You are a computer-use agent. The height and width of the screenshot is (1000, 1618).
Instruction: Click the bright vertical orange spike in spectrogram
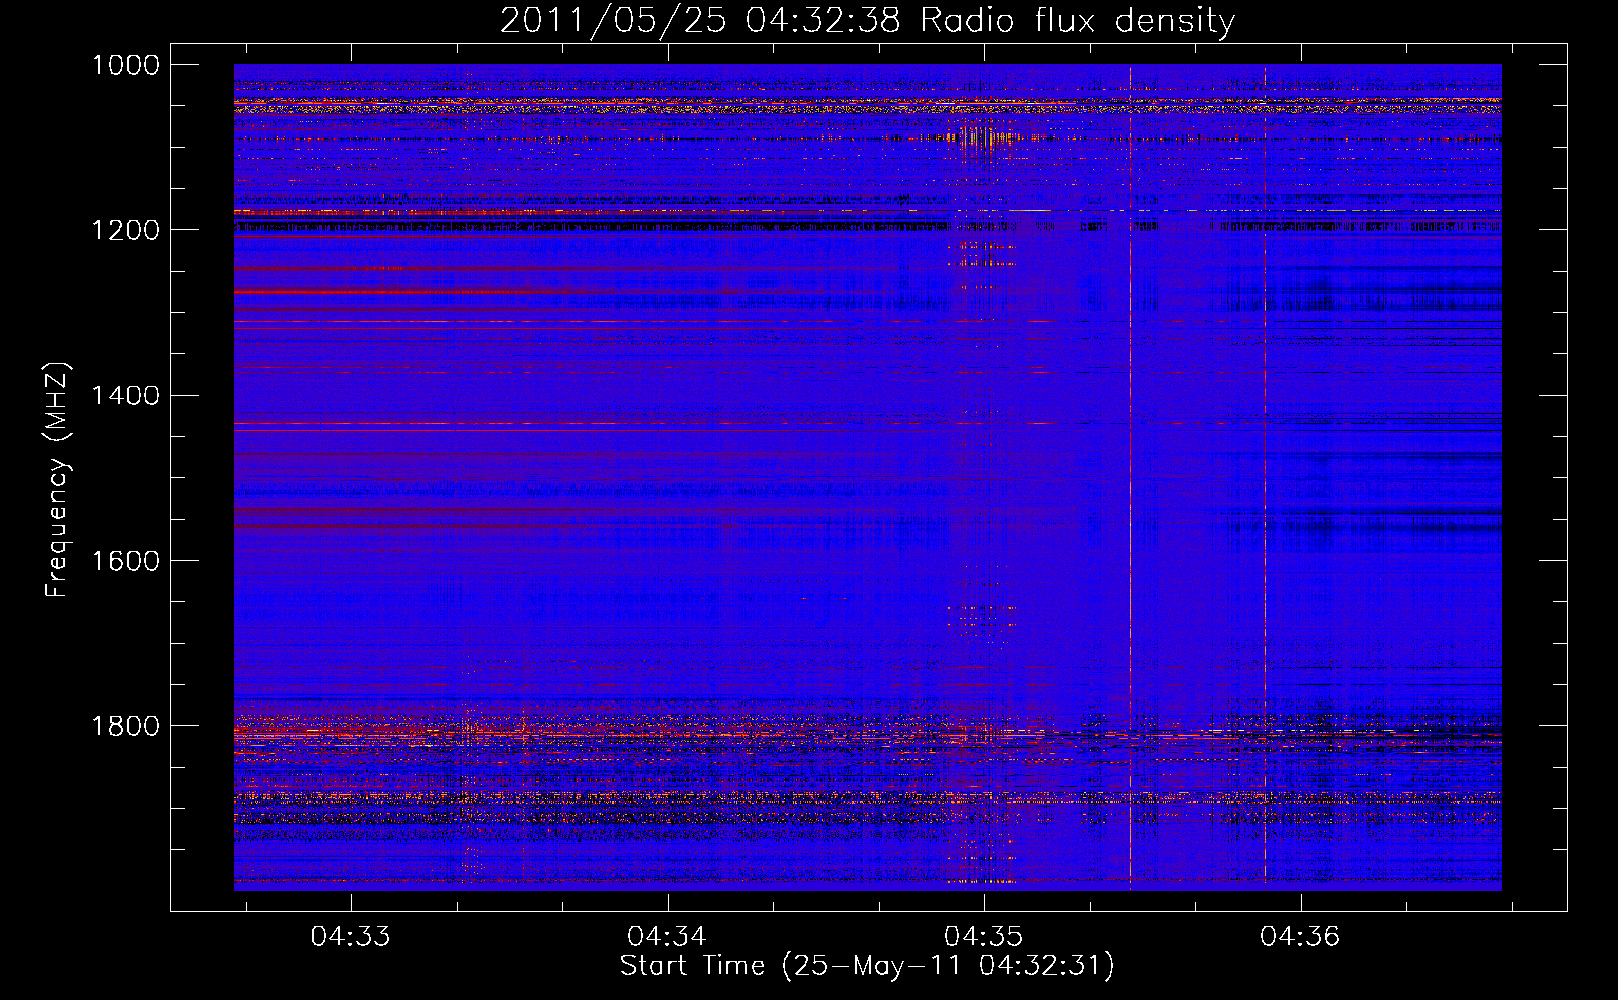click(1130, 477)
